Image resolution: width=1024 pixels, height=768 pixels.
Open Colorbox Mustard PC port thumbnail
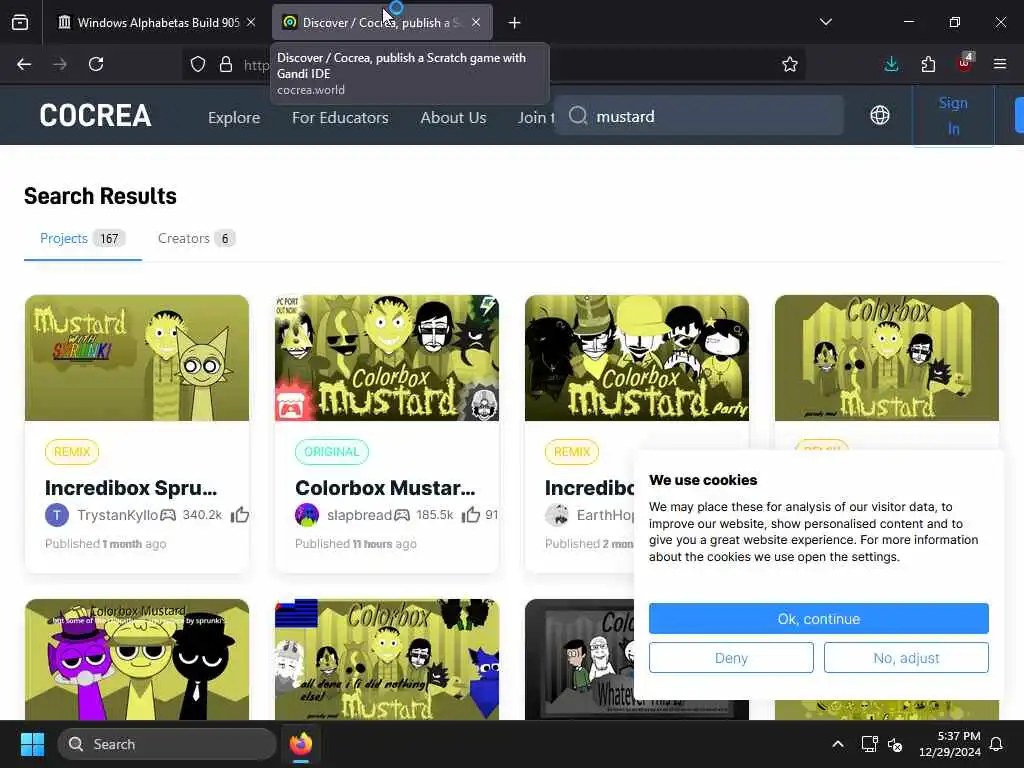tap(387, 358)
